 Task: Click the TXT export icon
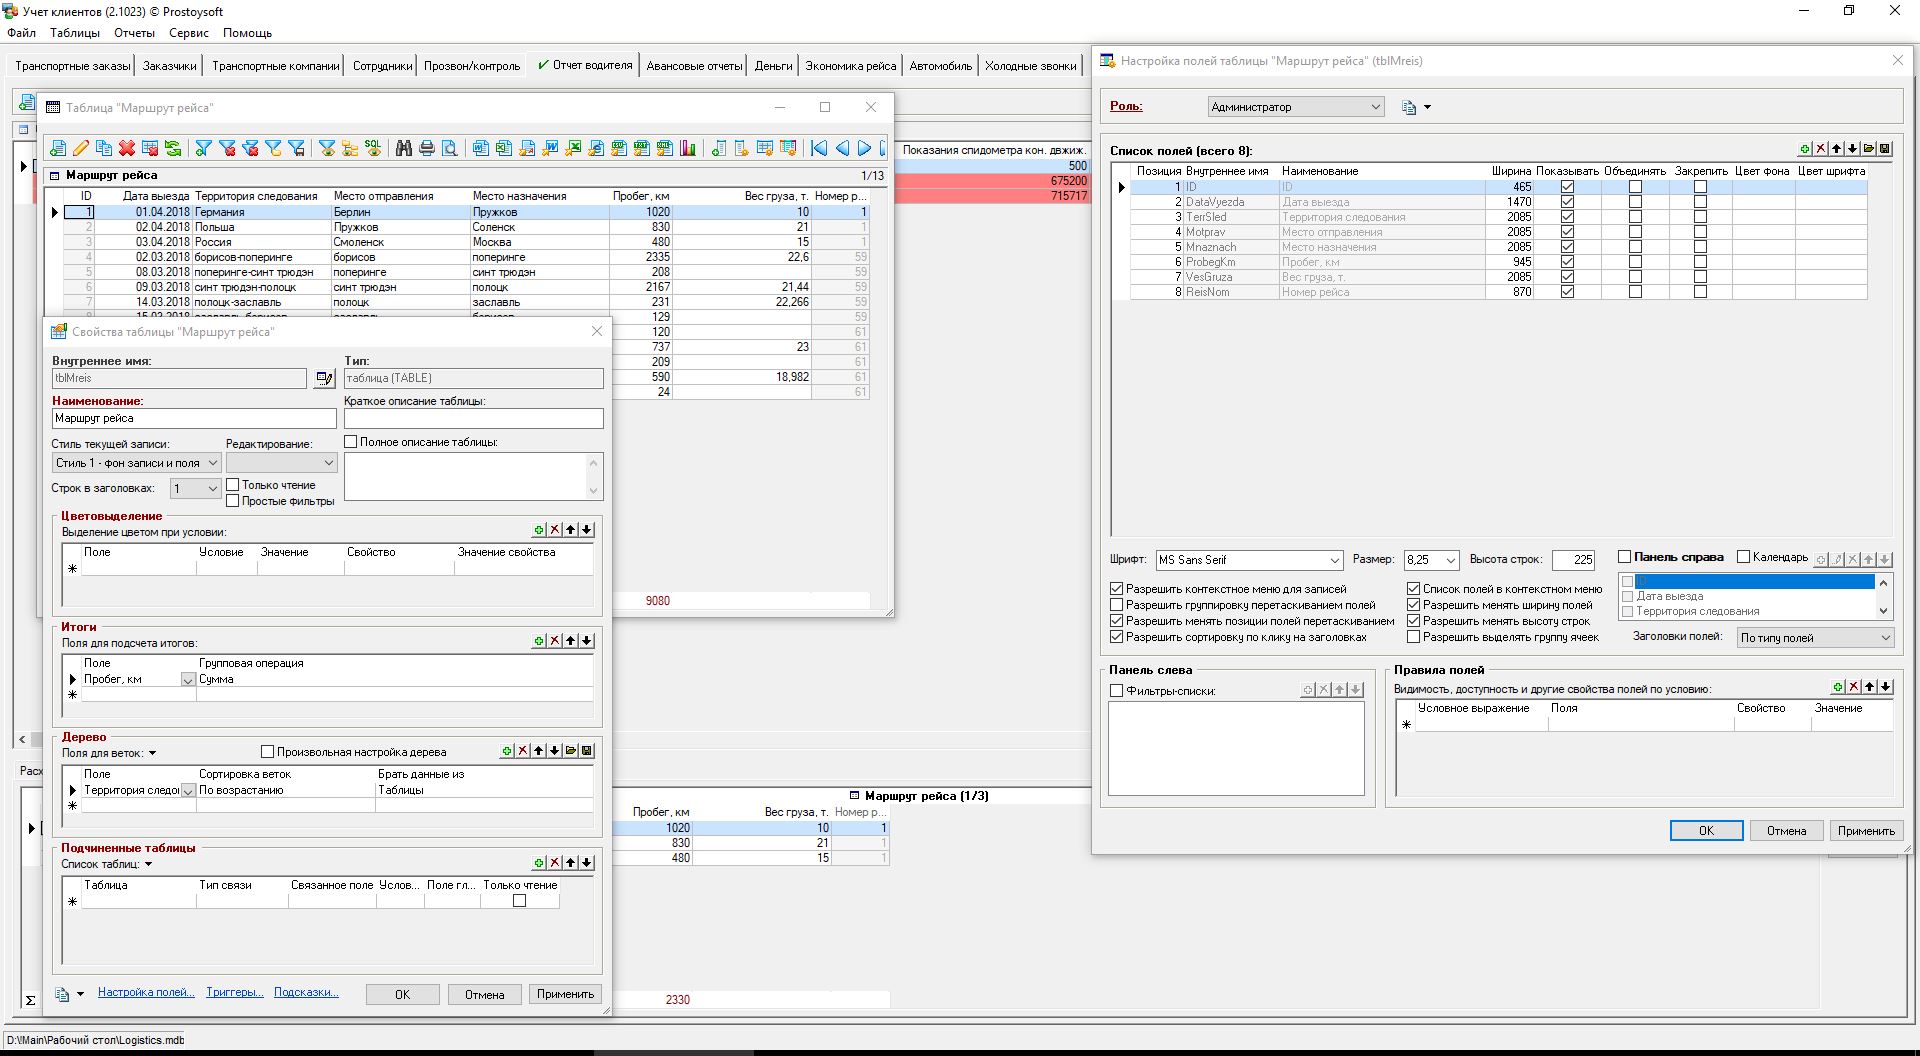point(641,148)
